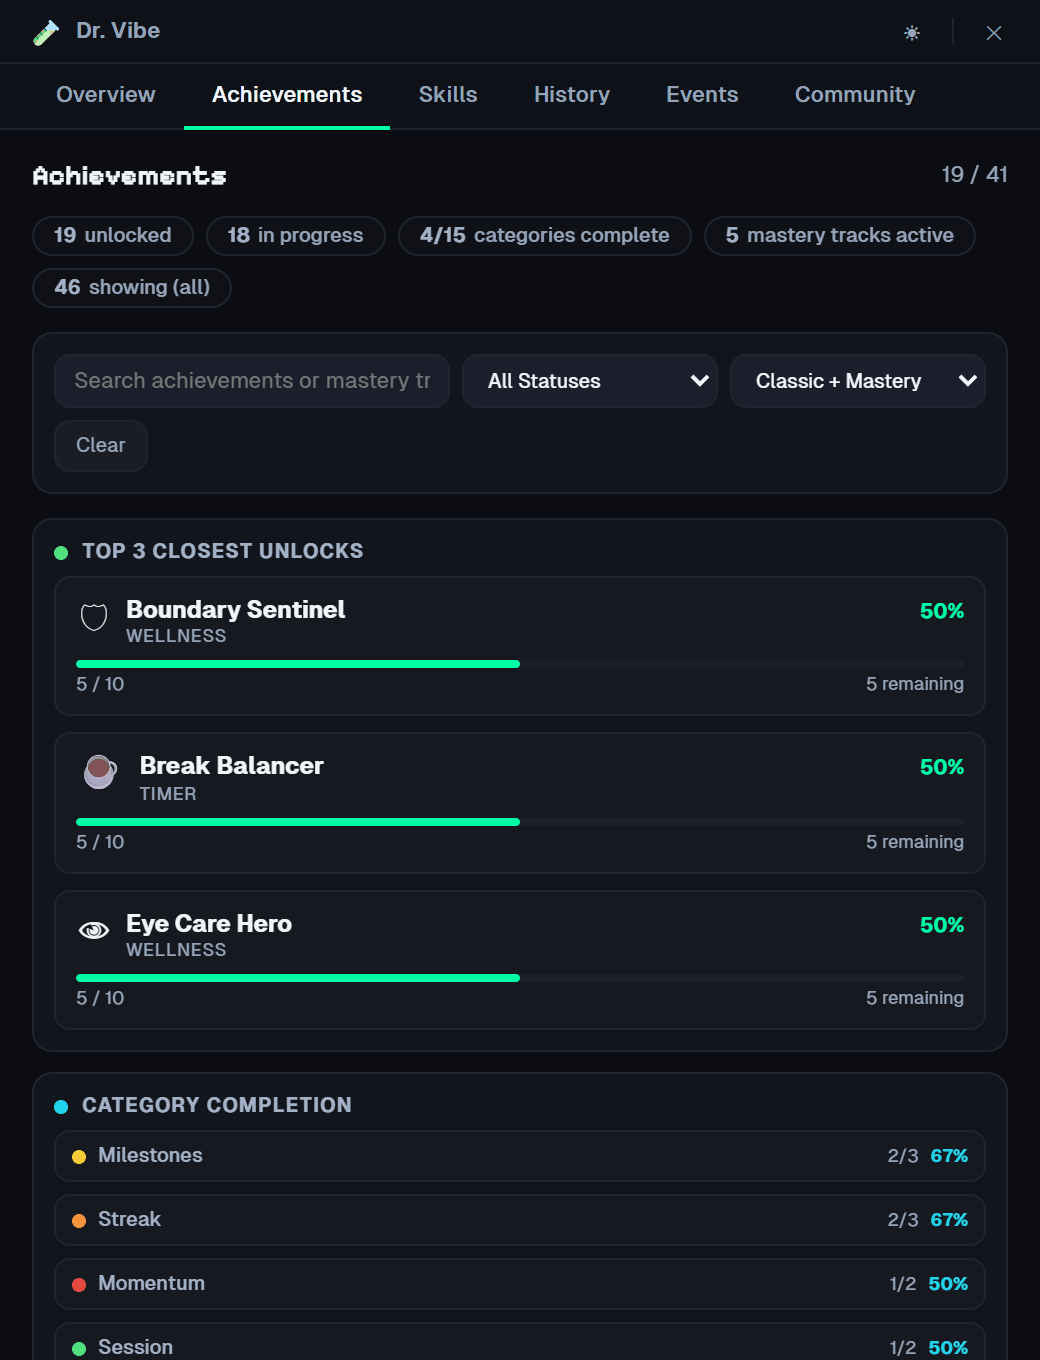Click the red dot on Momentum row
1040x1360 pixels.
click(79, 1285)
